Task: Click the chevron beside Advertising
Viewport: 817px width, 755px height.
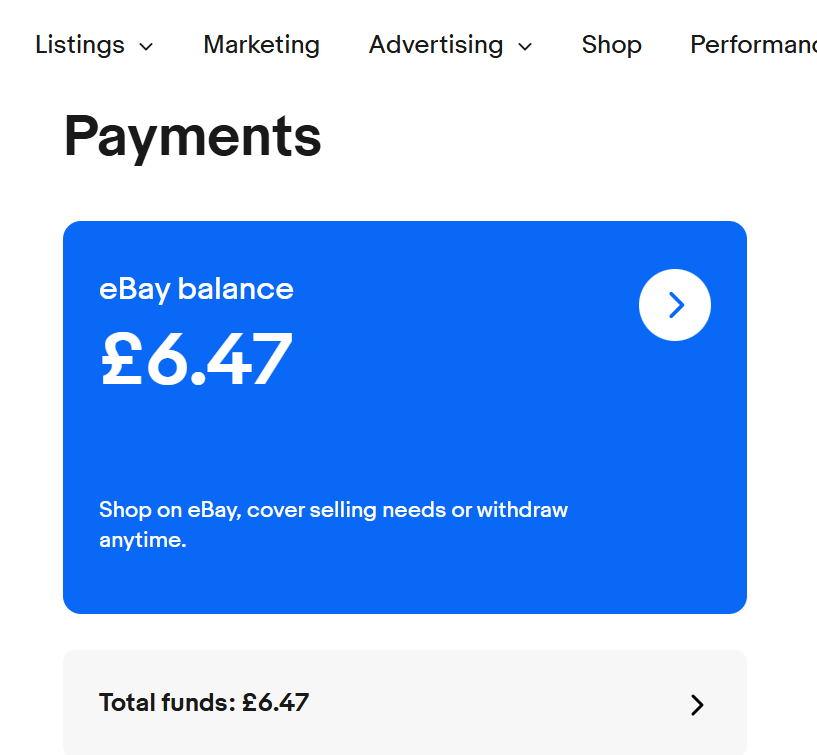Action: [x=525, y=46]
